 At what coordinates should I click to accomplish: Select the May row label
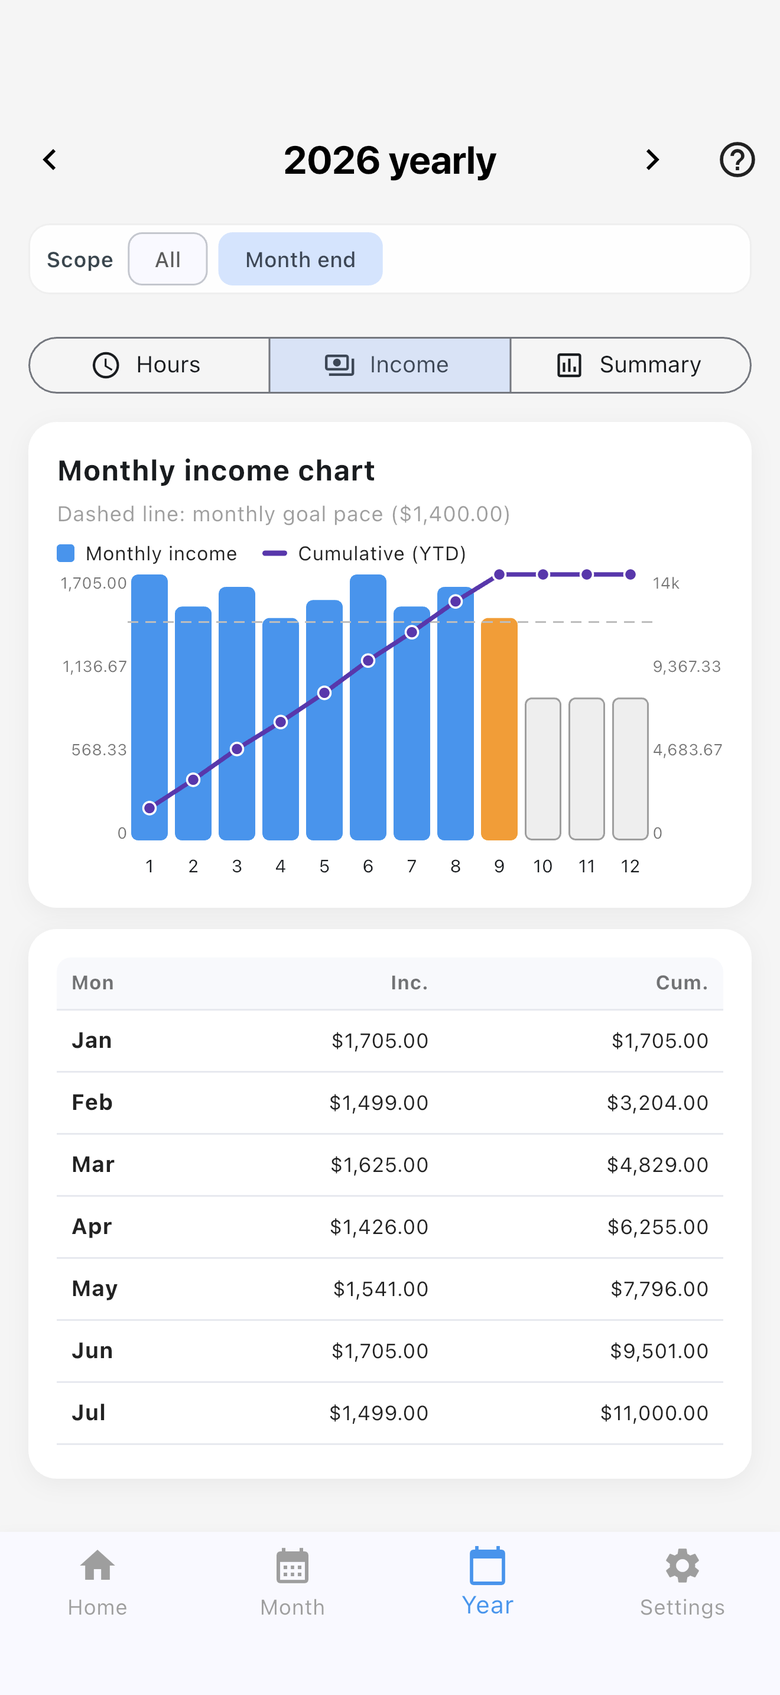point(95,1289)
